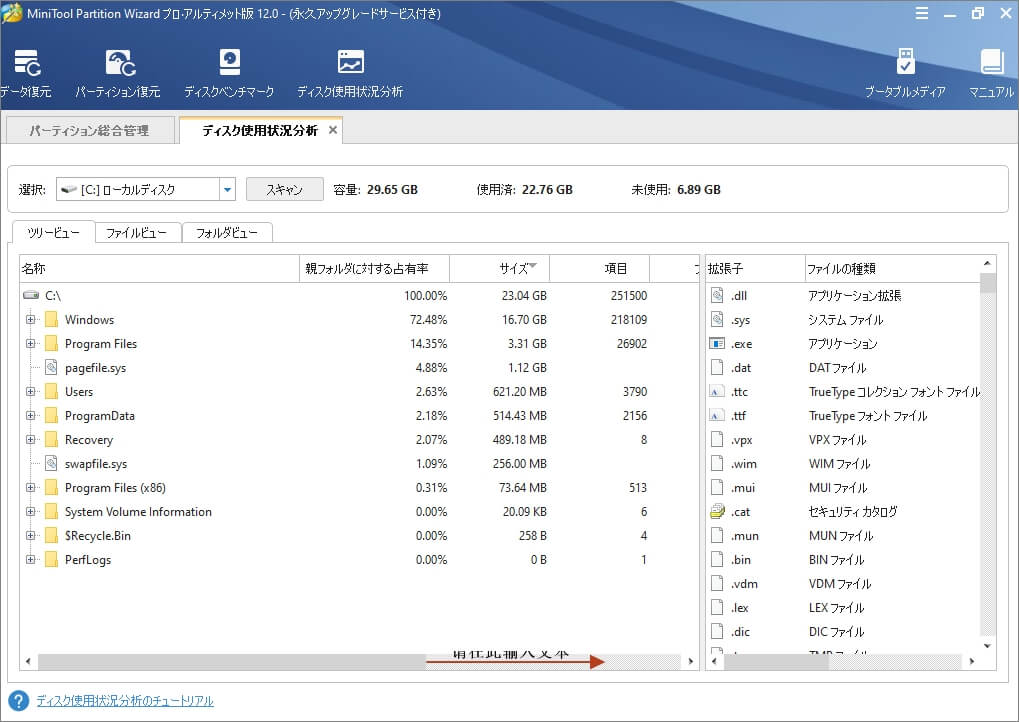The height and width of the screenshot is (722, 1019).
Task: Close the ディスク使用状況分析 tab
Action: pyautogui.click(x=332, y=130)
